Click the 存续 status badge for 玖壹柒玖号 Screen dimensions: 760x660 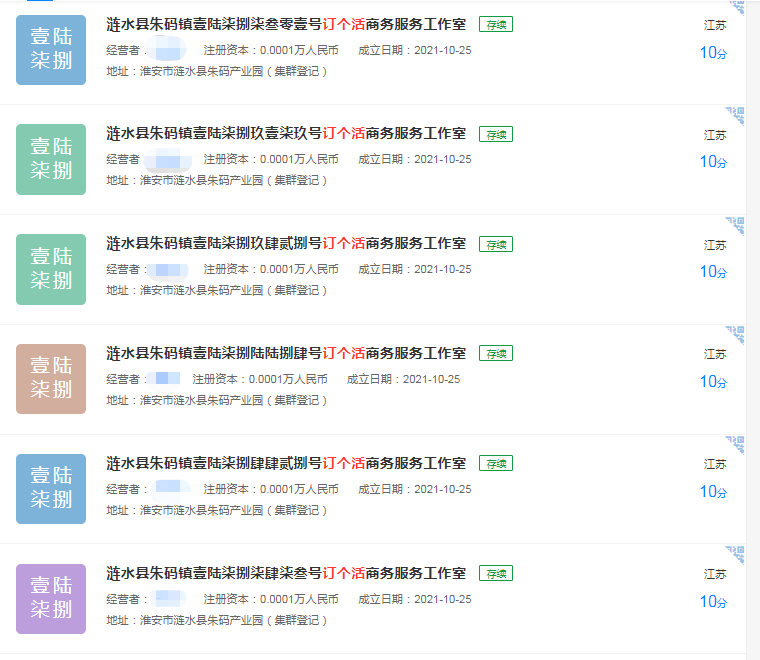point(496,134)
